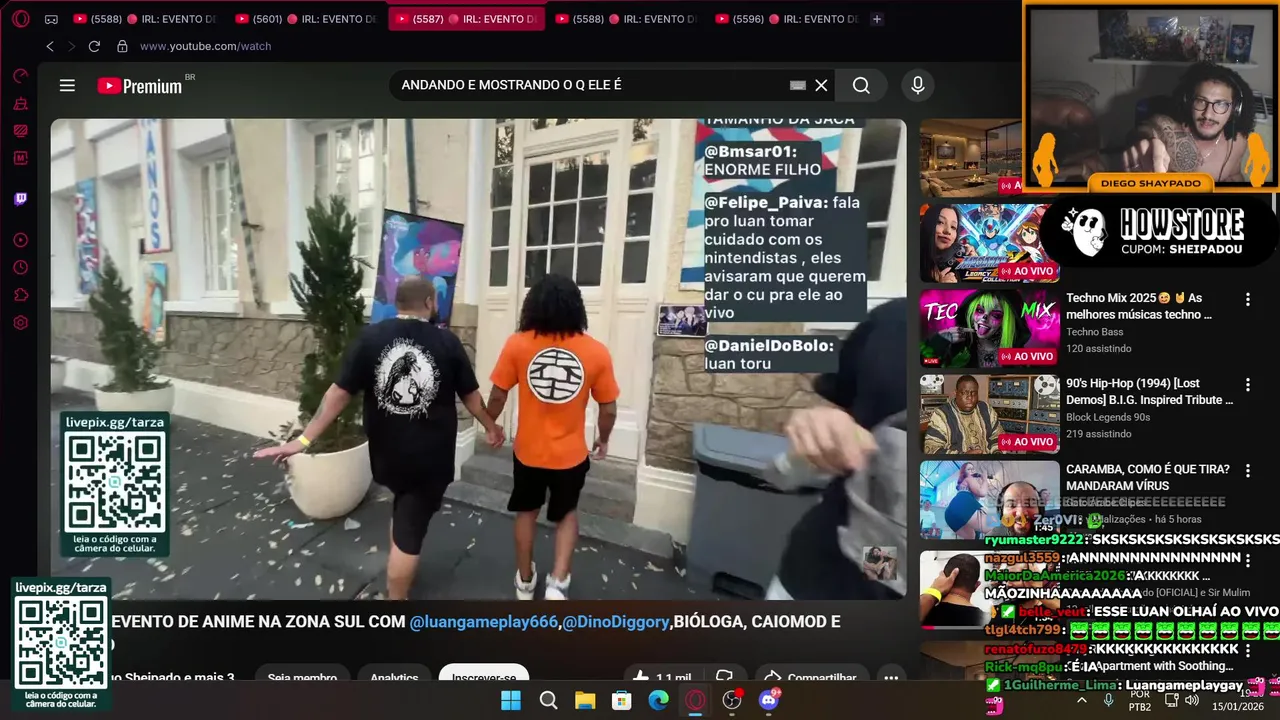Expand hidden system tray icons
The image size is (1280, 720).
(x=1082, y=700)
